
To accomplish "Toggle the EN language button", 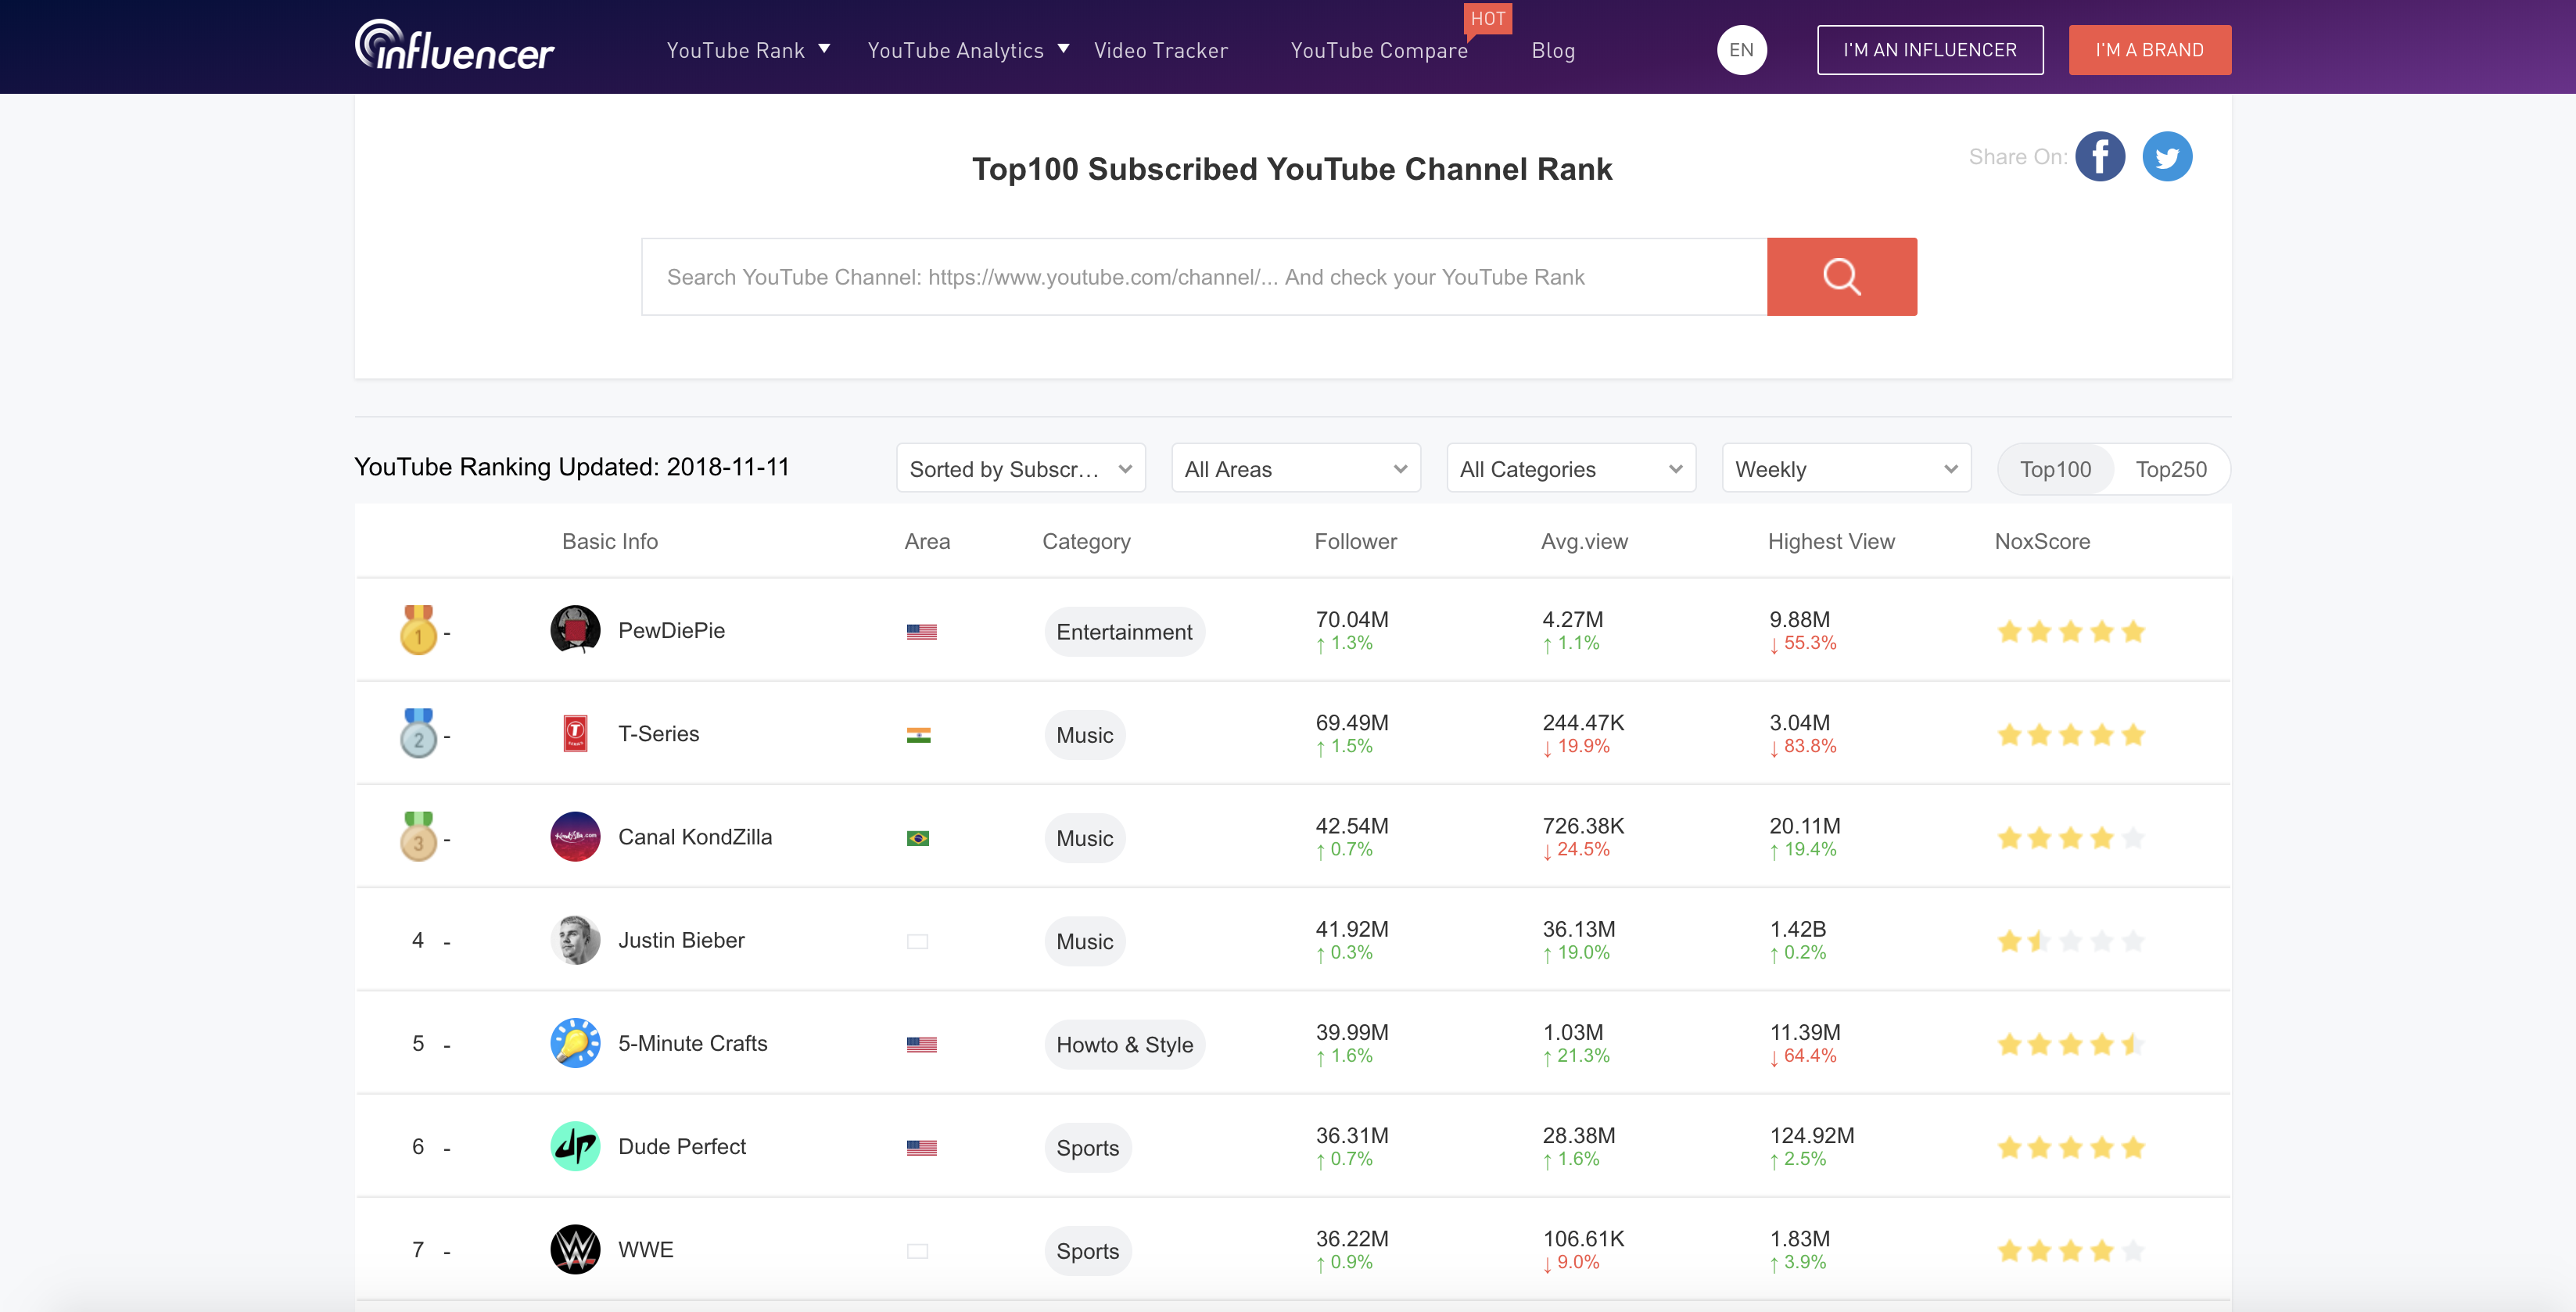I will [1741, 50].
